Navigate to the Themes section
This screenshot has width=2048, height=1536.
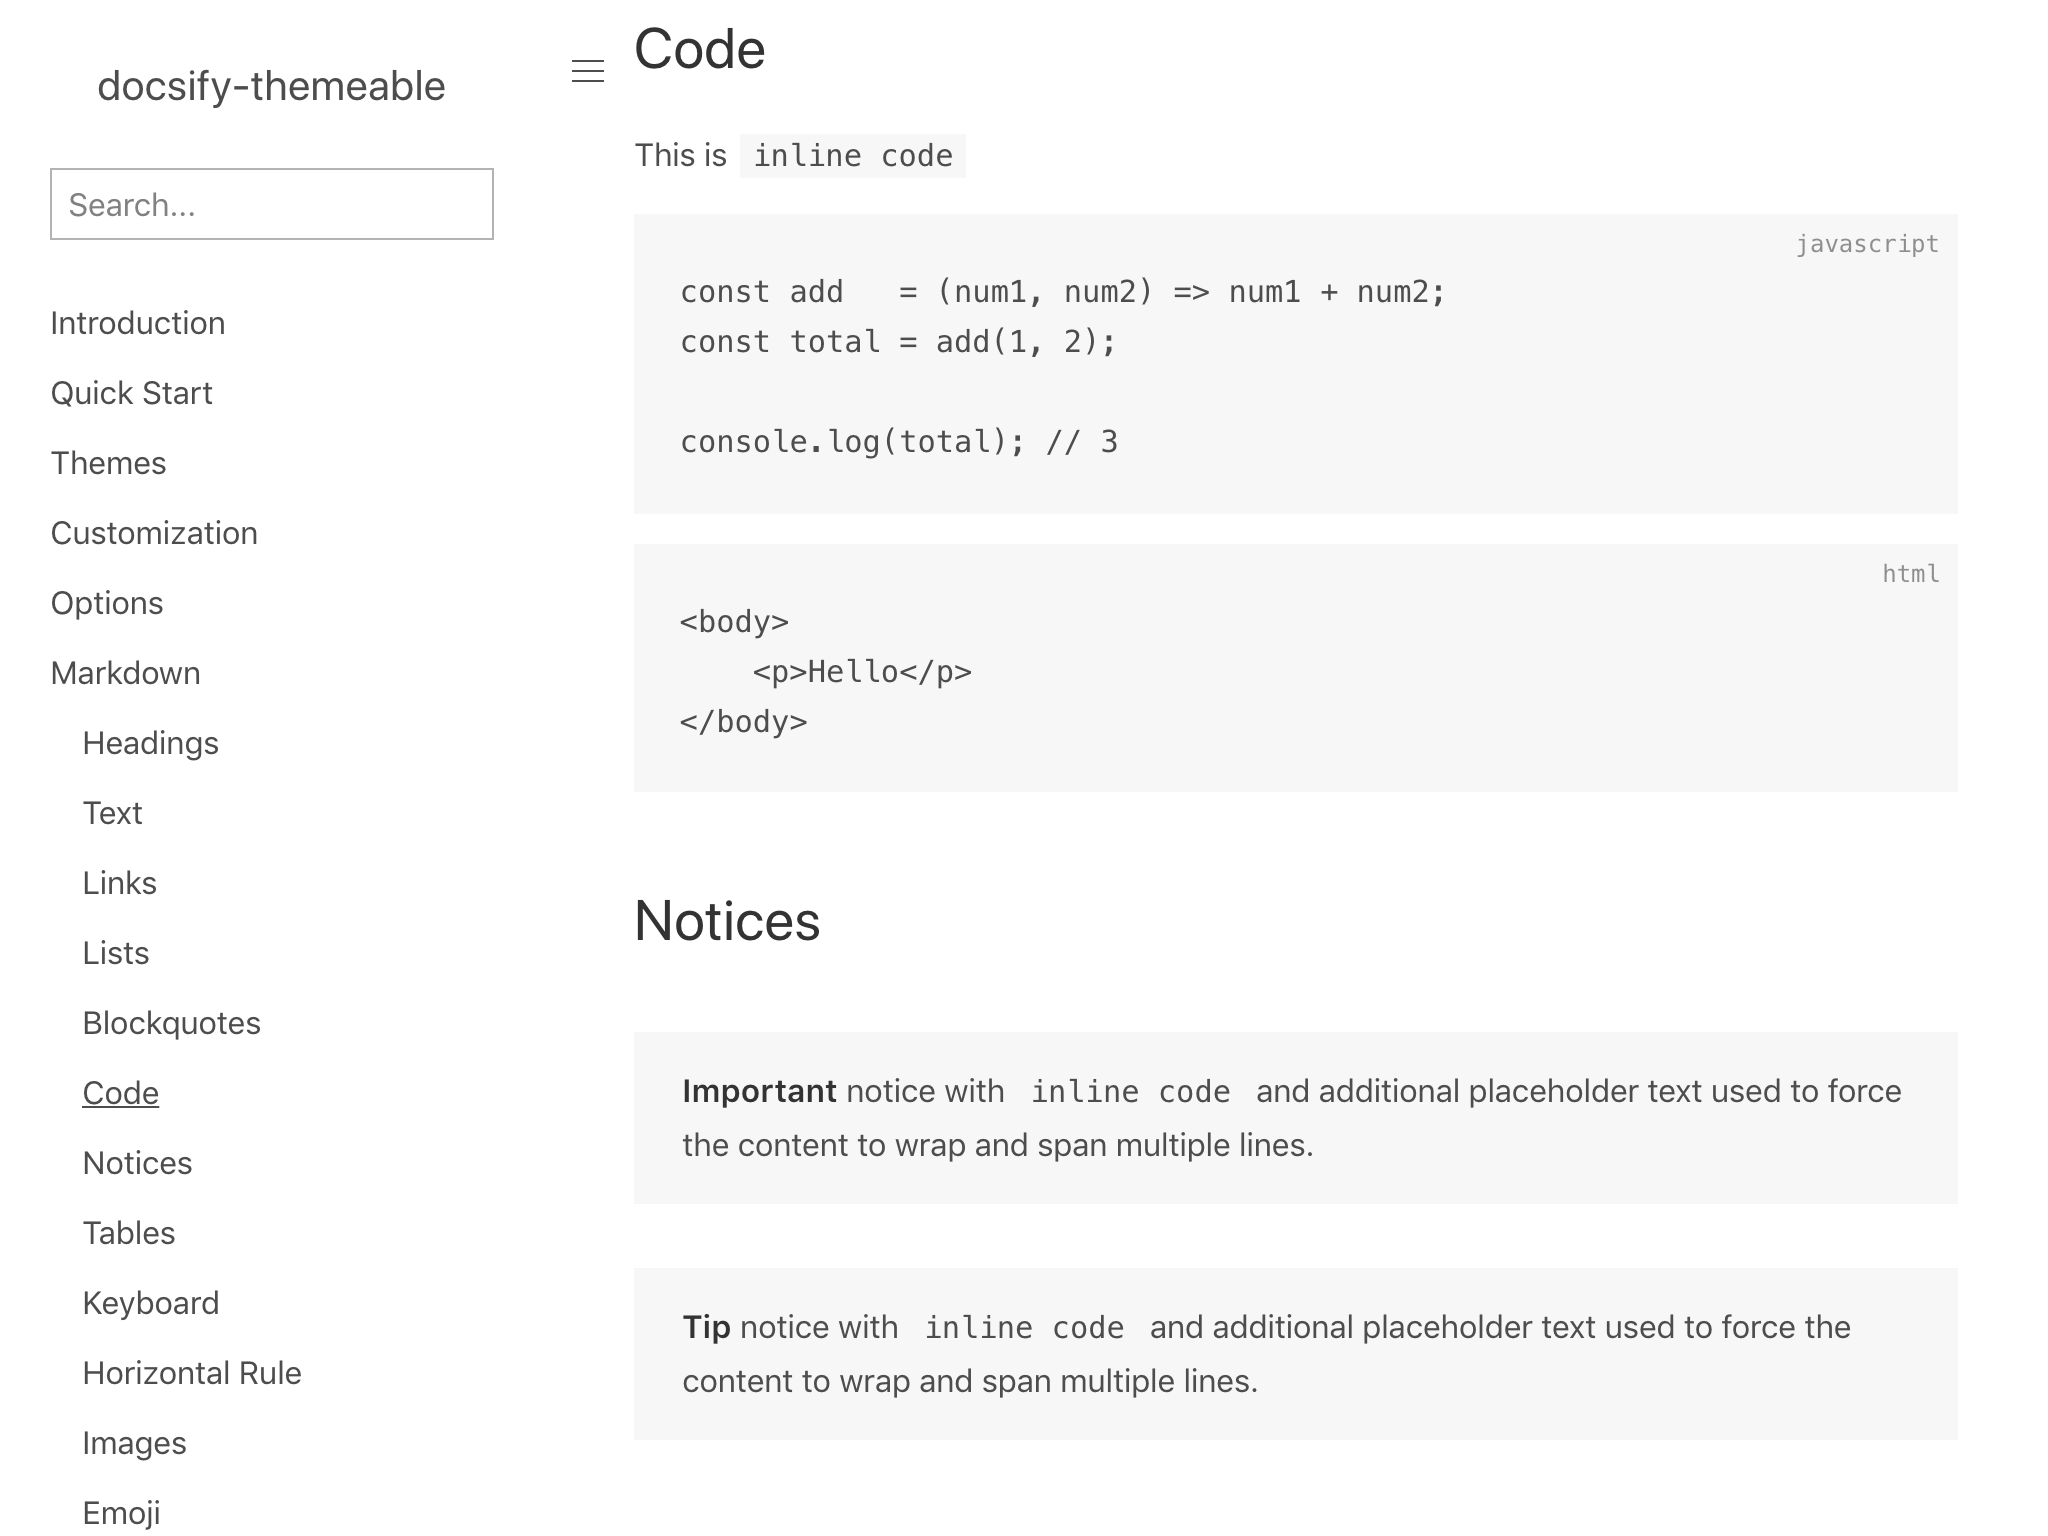[108, 462]
